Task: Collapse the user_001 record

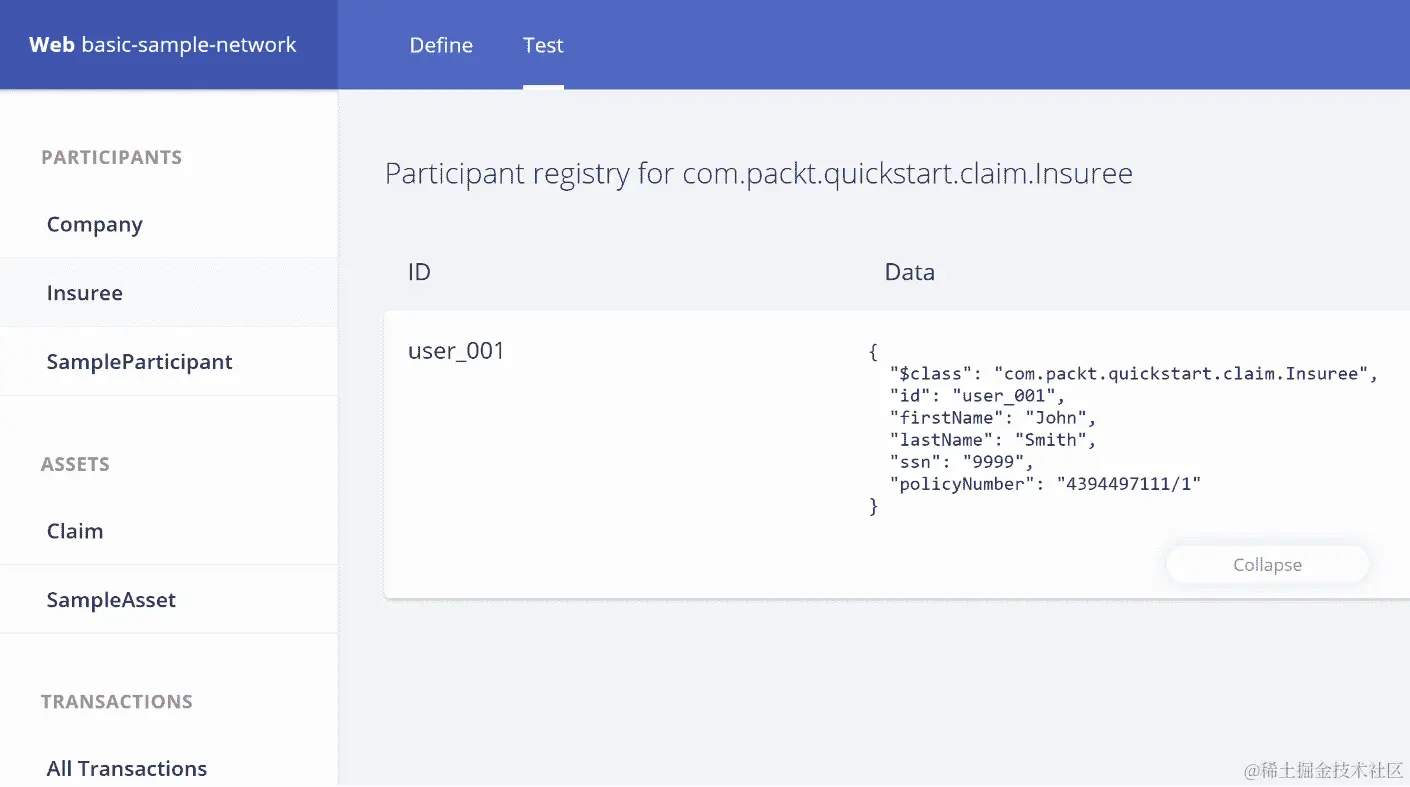Action: tap(1267, 565)
